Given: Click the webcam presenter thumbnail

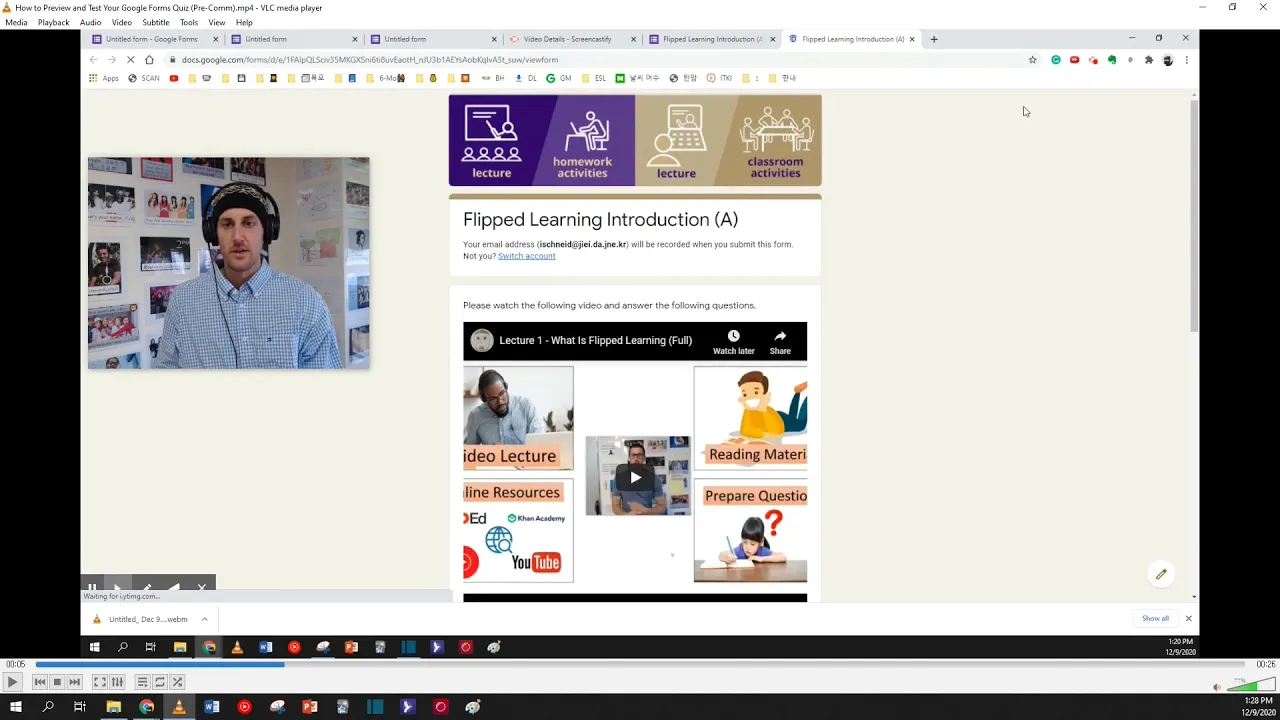Looking at the screenshot, I should [x=228, y=263].
